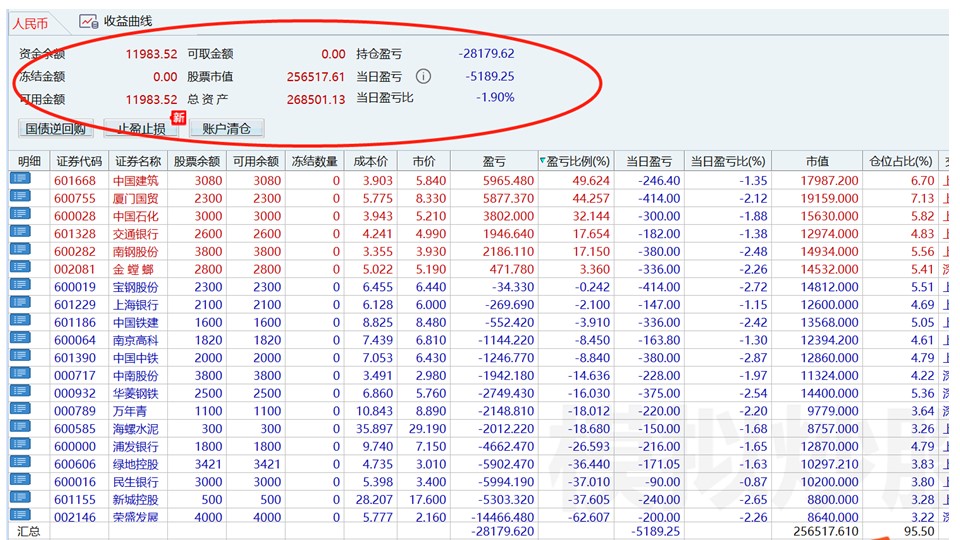Click 持仓盈亏 value -28179.62

pos(487,54)
